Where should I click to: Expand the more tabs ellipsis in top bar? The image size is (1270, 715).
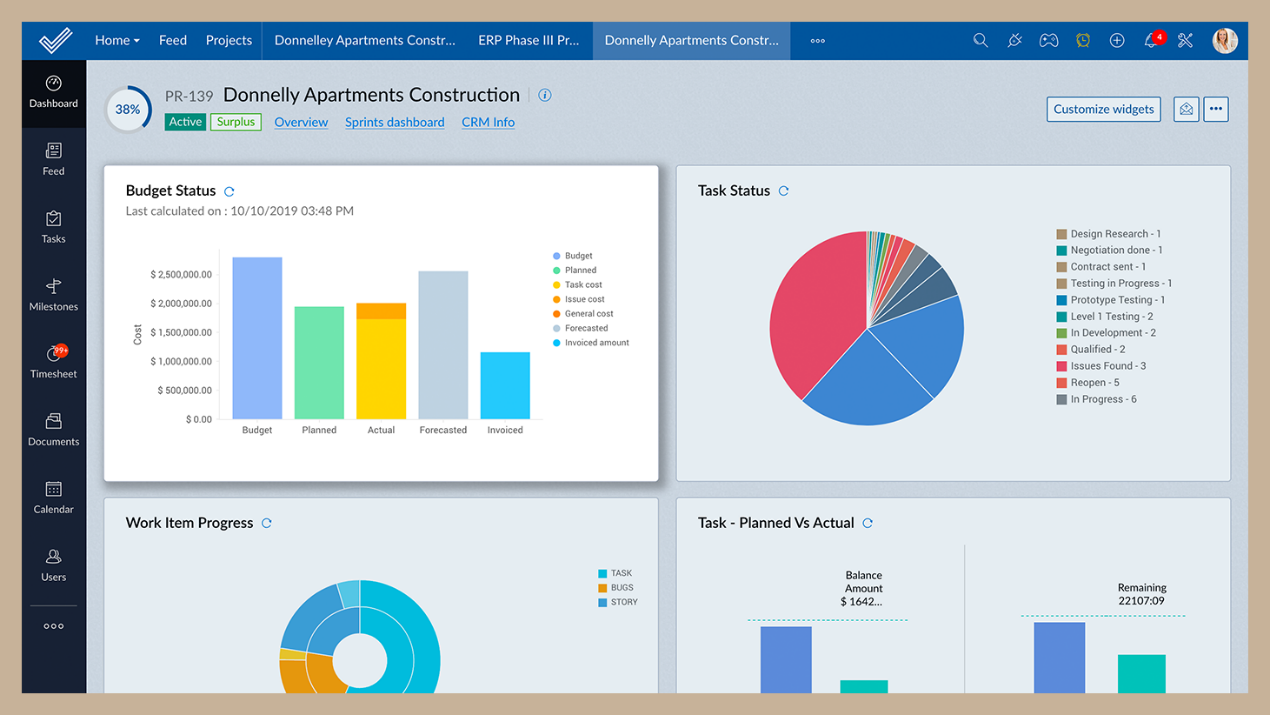[x=818, y=41]
